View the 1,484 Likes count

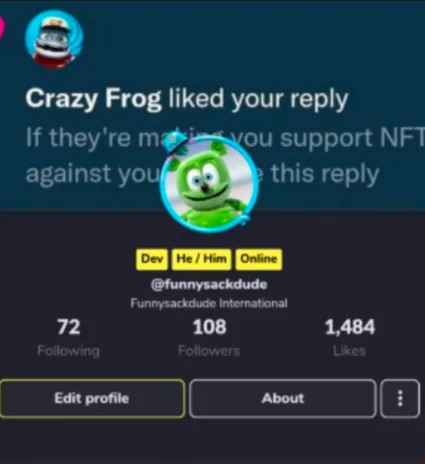[350, 327]
